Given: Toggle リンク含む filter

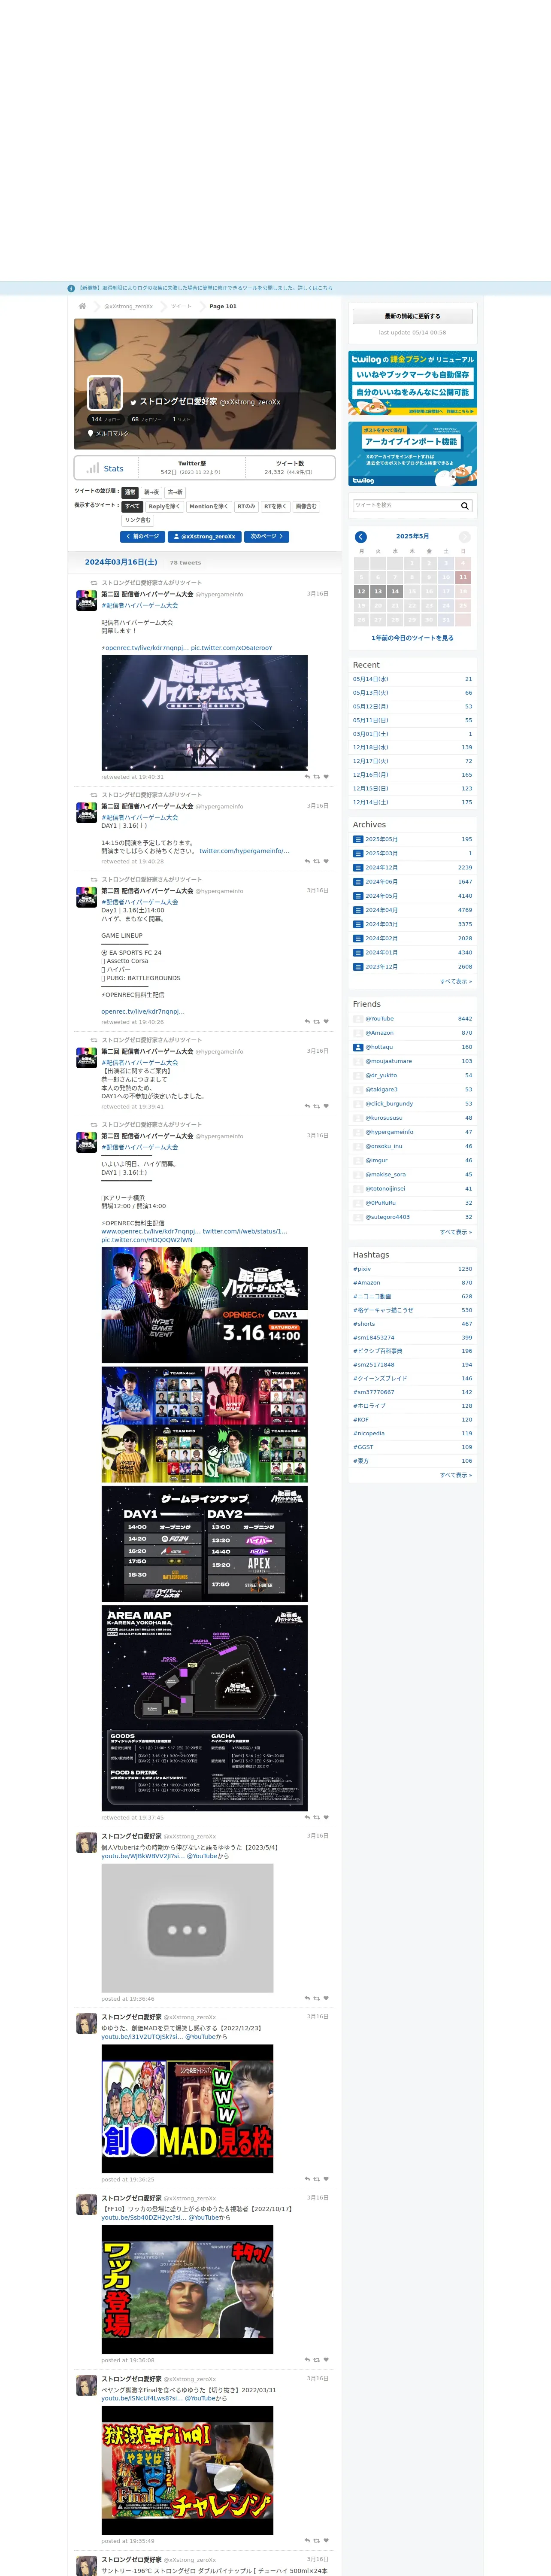Looking at the screenshot, I should tap(138, 520).
